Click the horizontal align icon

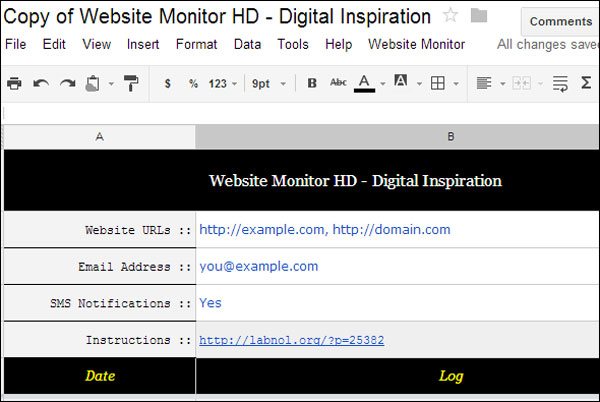[484, 83]
